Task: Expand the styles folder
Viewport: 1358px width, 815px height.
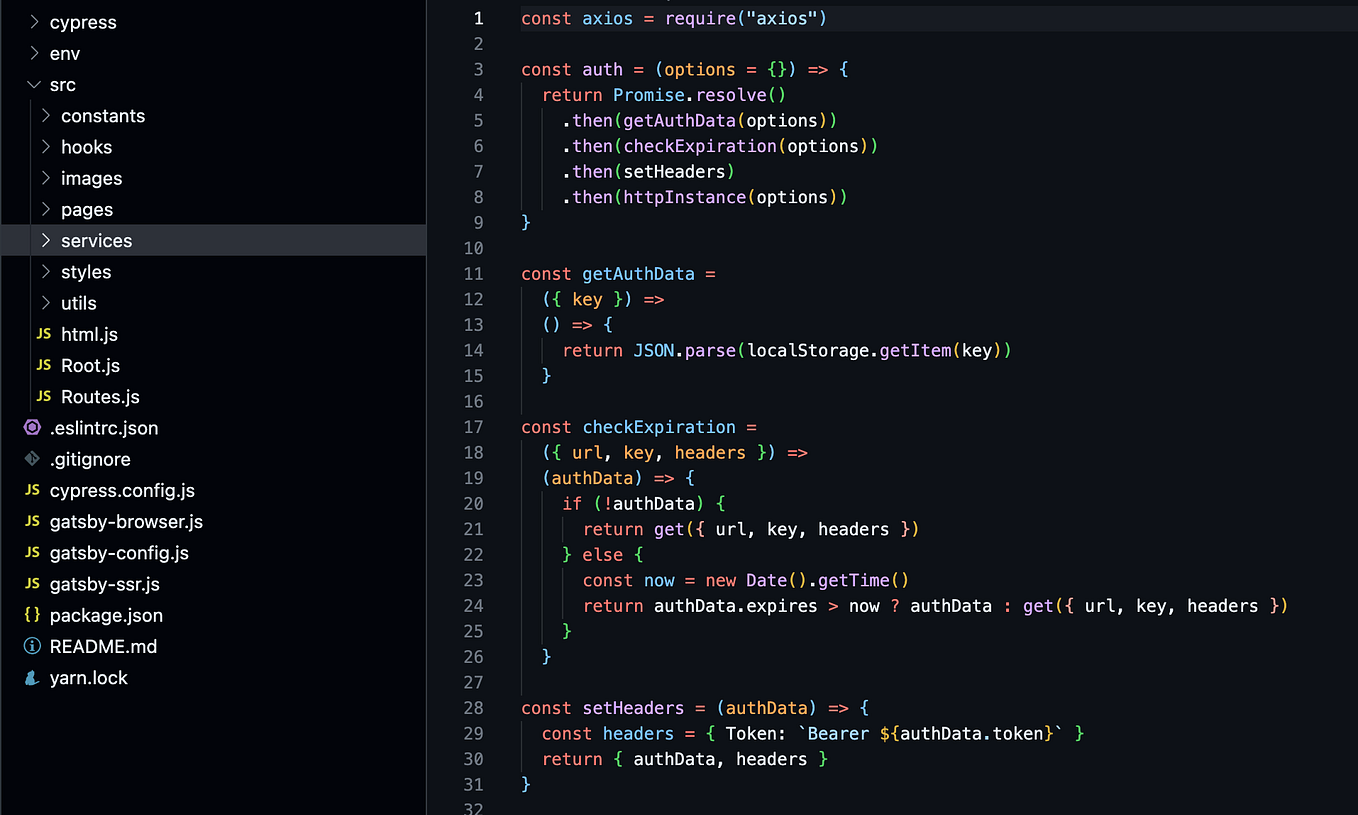Action: [86, 271]
